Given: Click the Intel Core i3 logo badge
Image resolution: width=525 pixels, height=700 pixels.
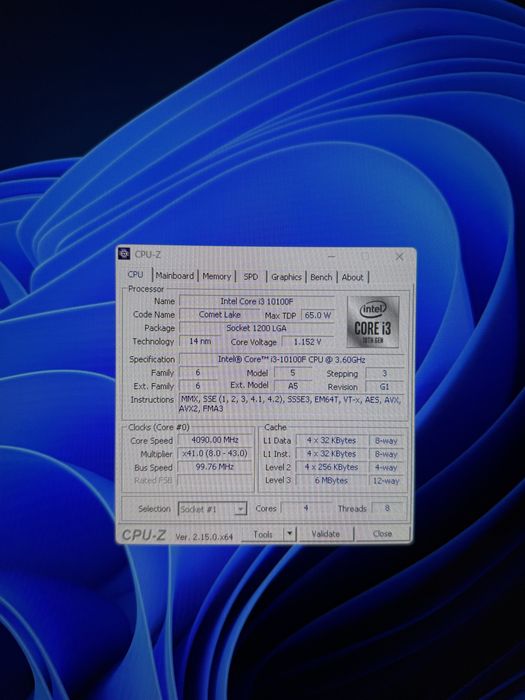Looking at the screenshot, I should coord(373,321).
